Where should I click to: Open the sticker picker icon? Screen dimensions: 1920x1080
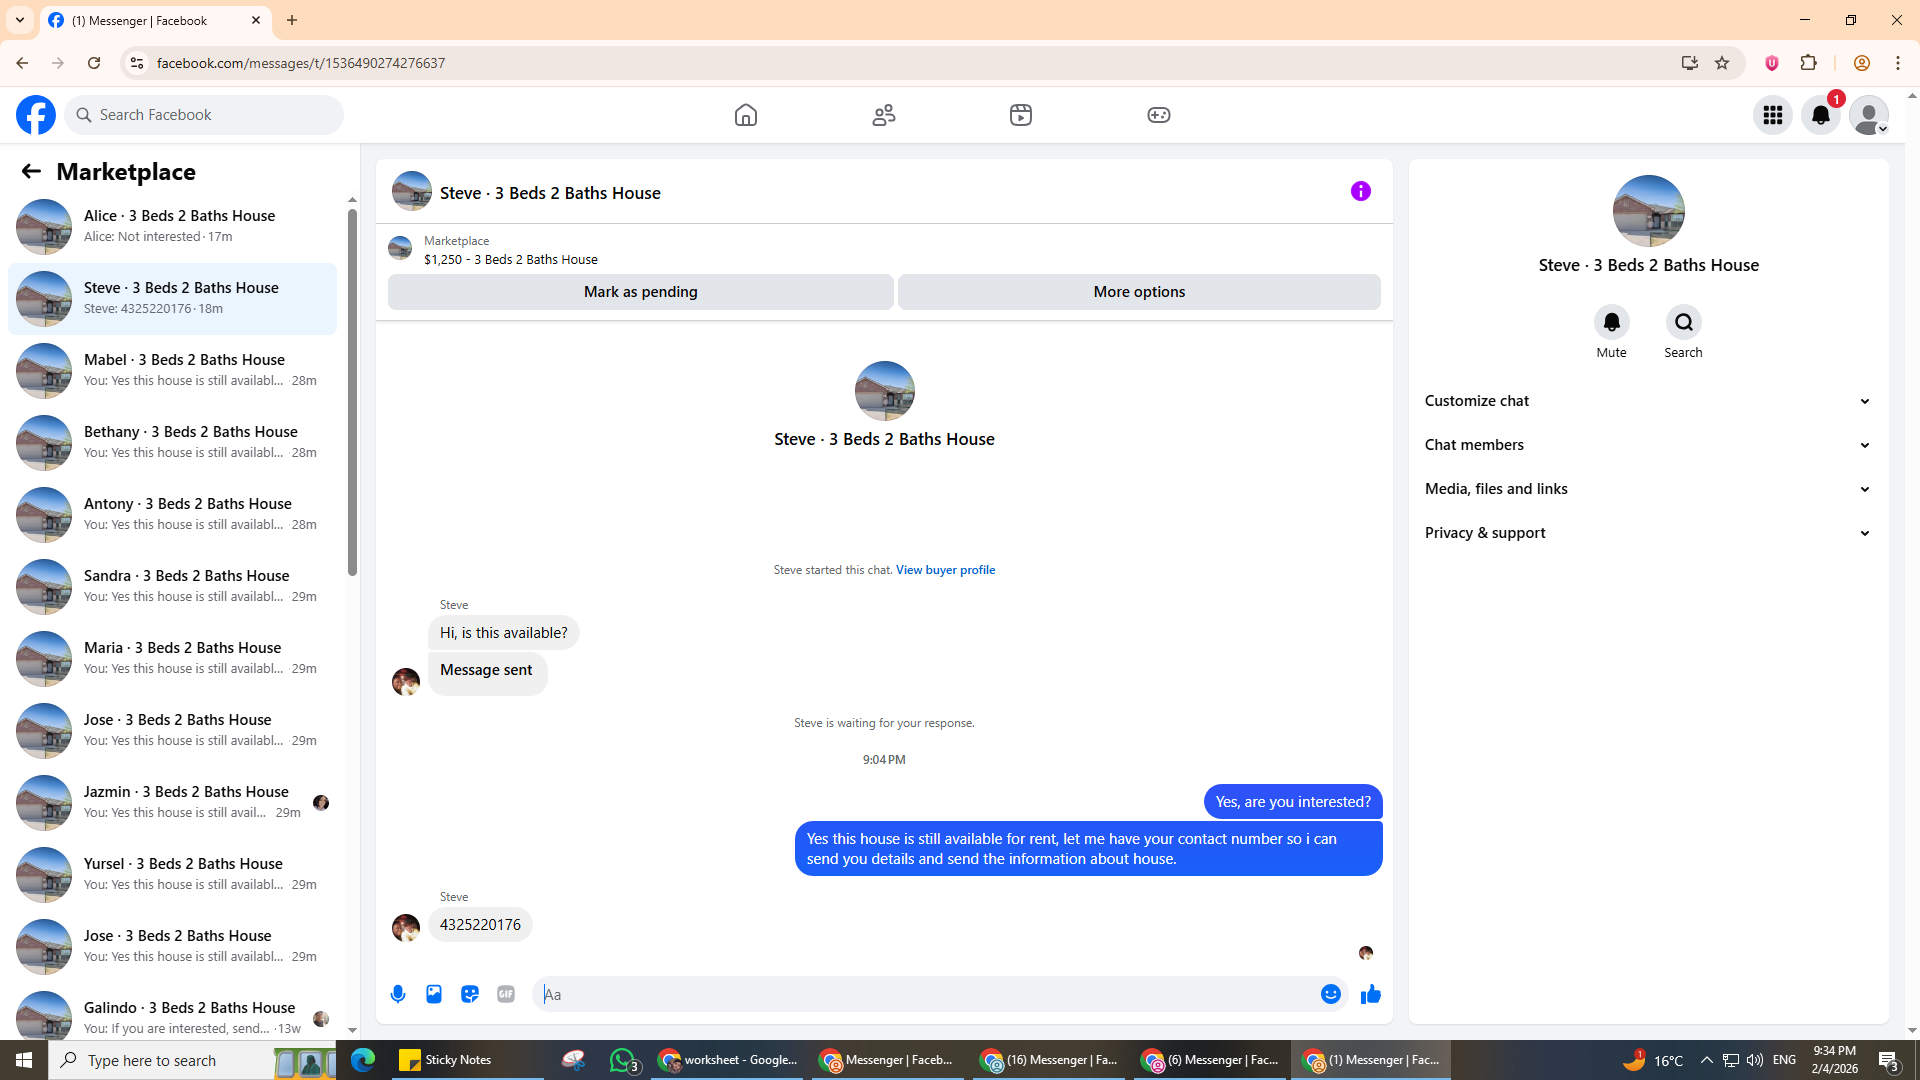(x=470, y=994)
